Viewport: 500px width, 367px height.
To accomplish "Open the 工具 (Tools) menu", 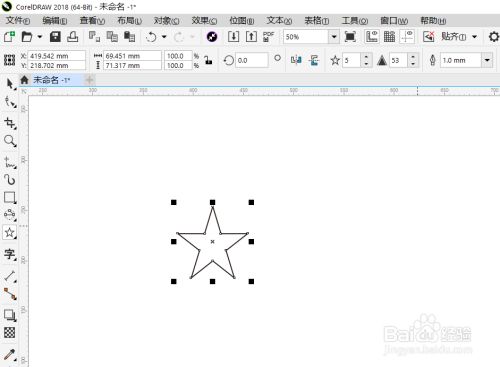I will coord(355,21).
